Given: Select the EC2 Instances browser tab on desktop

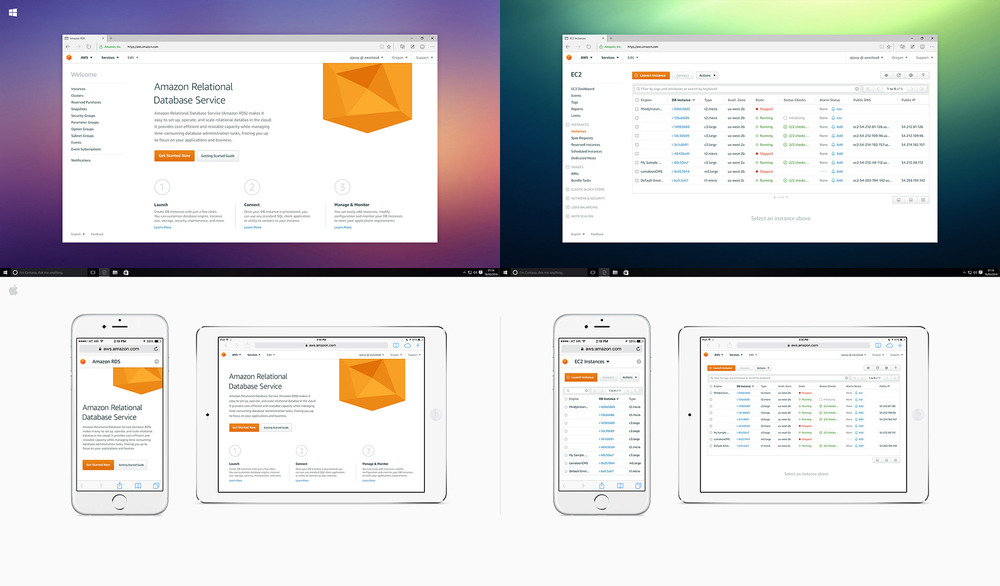Looking at the screenshot, I should [x=585, y=38].
